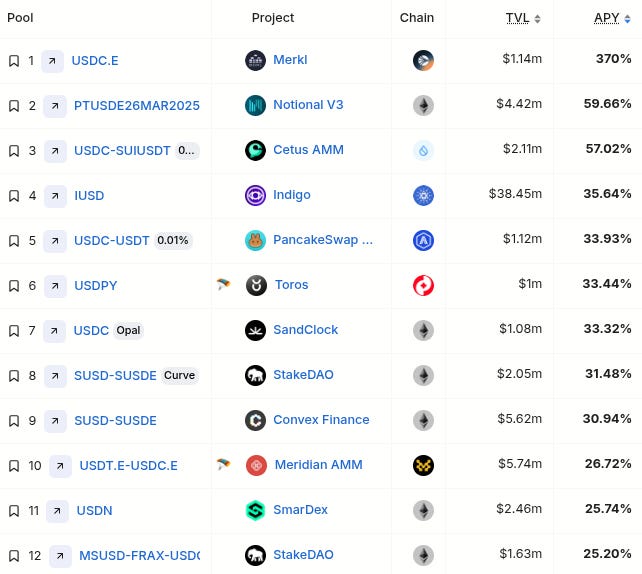The width and height of the screenshot is (642, 574).
Task: Click the airdrop parachute icon beside Meridian AMM
Action: 224,465
